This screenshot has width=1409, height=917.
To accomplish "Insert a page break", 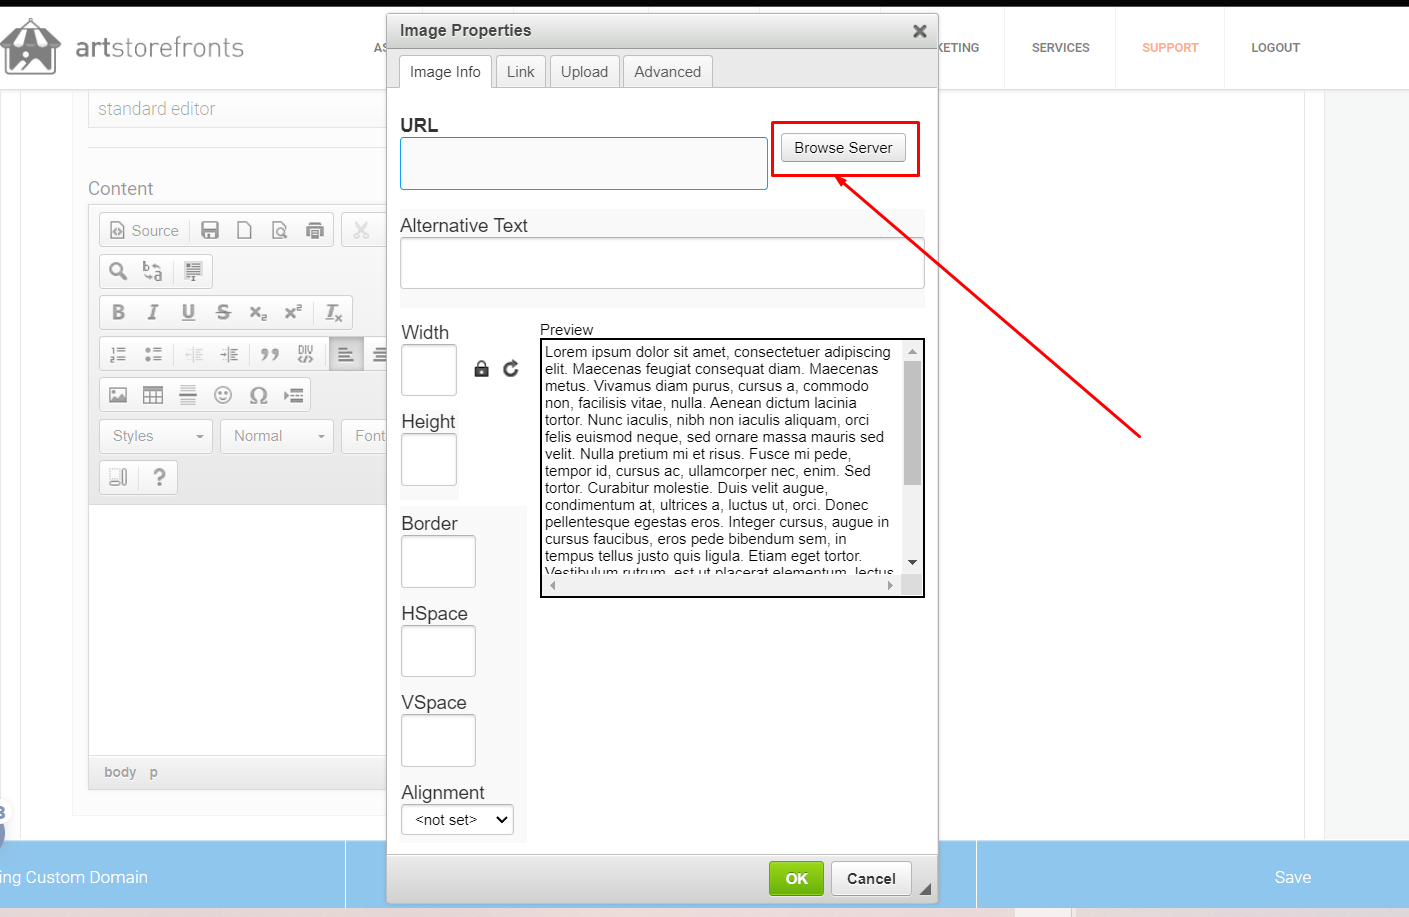I will [x=293, y=395].
